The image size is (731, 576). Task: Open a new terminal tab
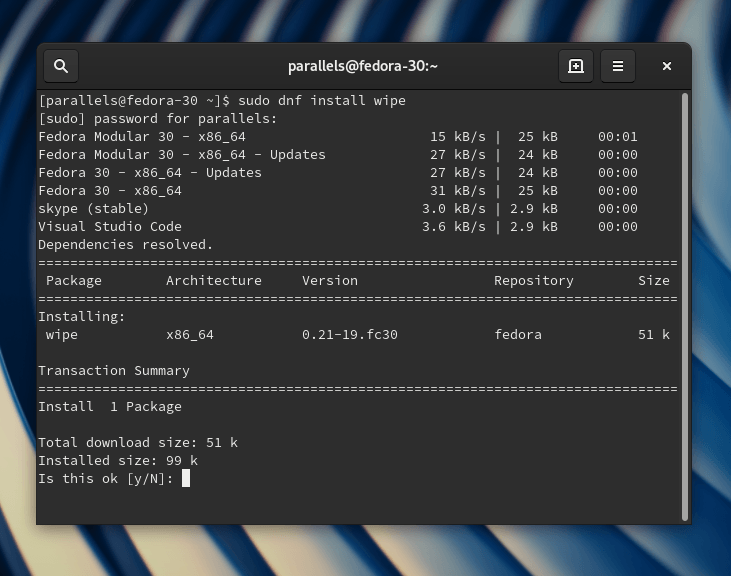click(576, 66)
